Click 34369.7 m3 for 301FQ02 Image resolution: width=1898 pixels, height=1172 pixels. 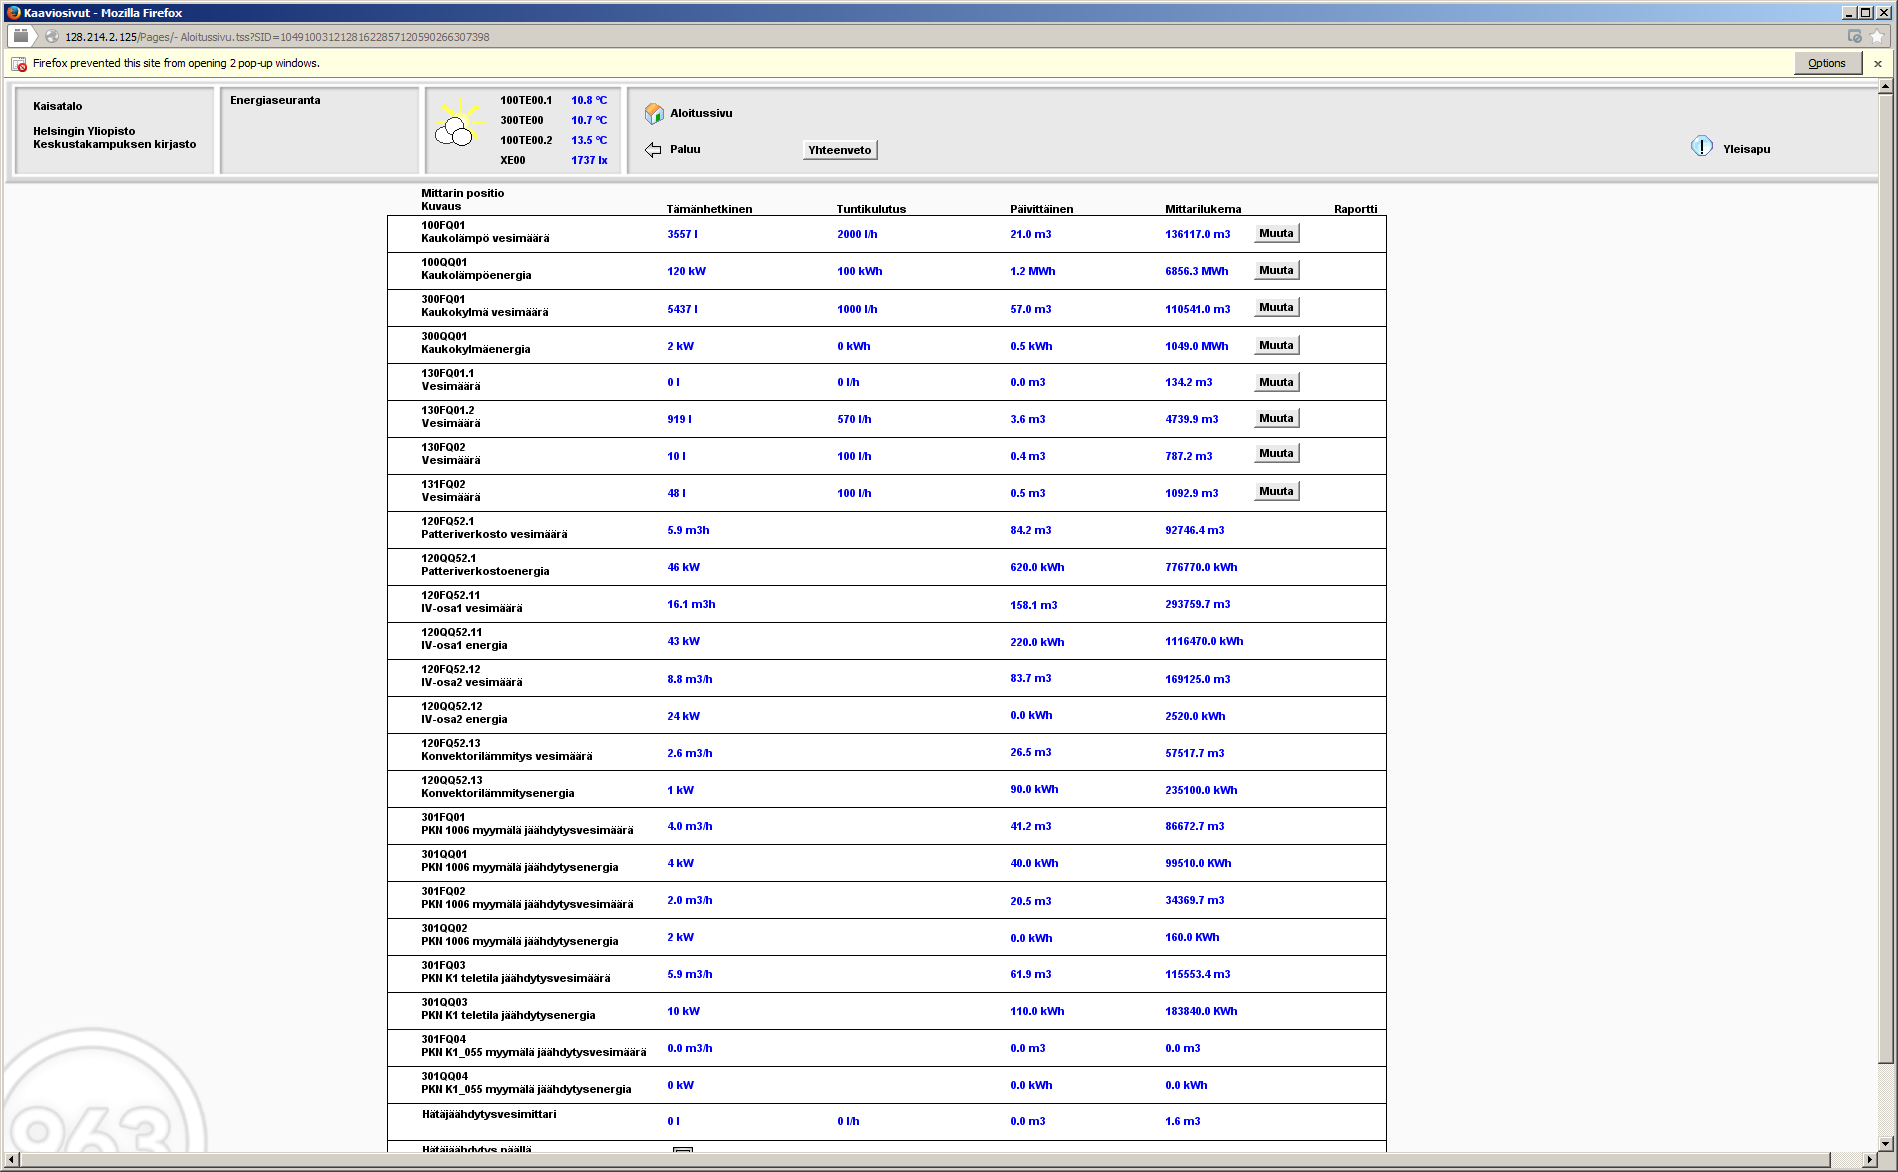pyautogui.click(x=1194, y=900)
